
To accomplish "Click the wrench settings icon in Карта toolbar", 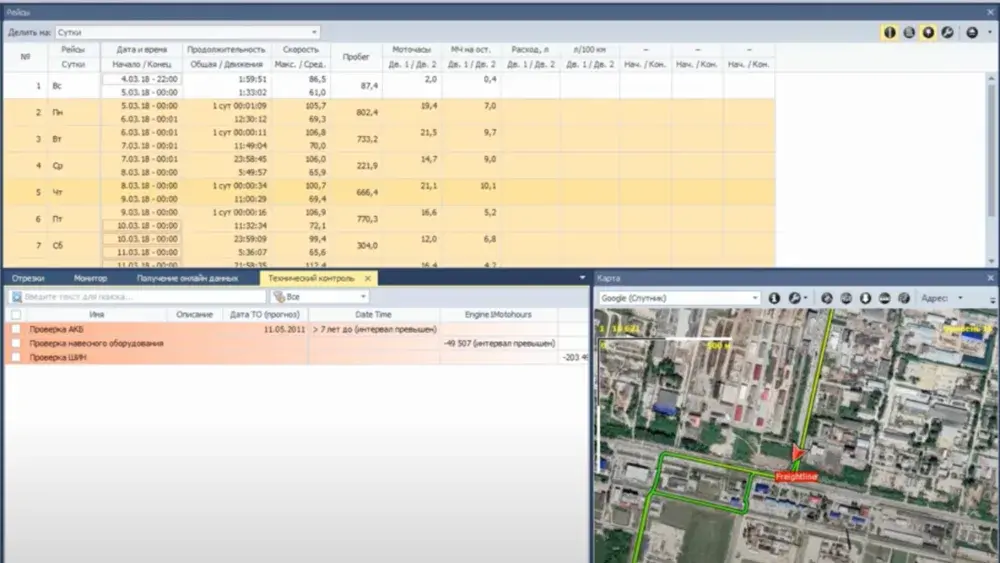I will [x=794, y=298].
